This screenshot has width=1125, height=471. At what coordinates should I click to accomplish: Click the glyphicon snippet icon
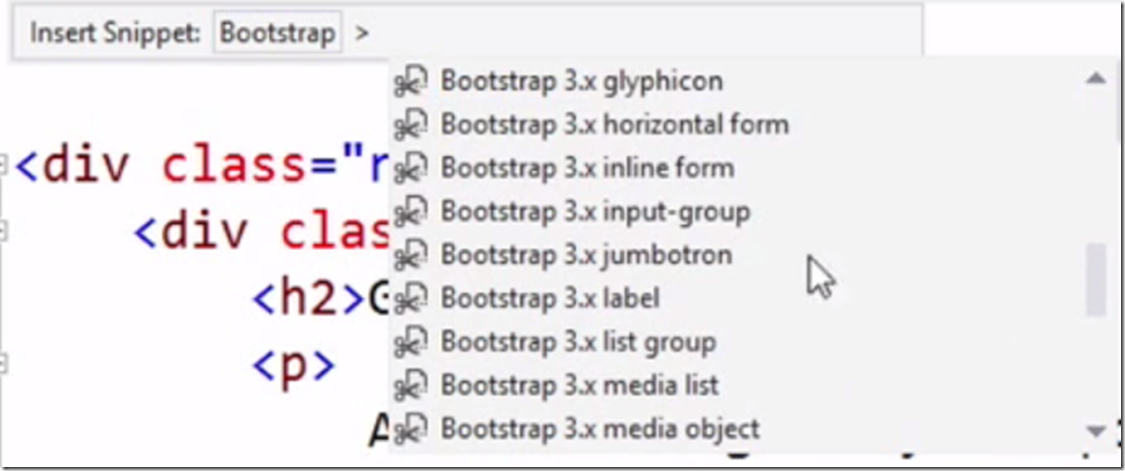point(411,82)
